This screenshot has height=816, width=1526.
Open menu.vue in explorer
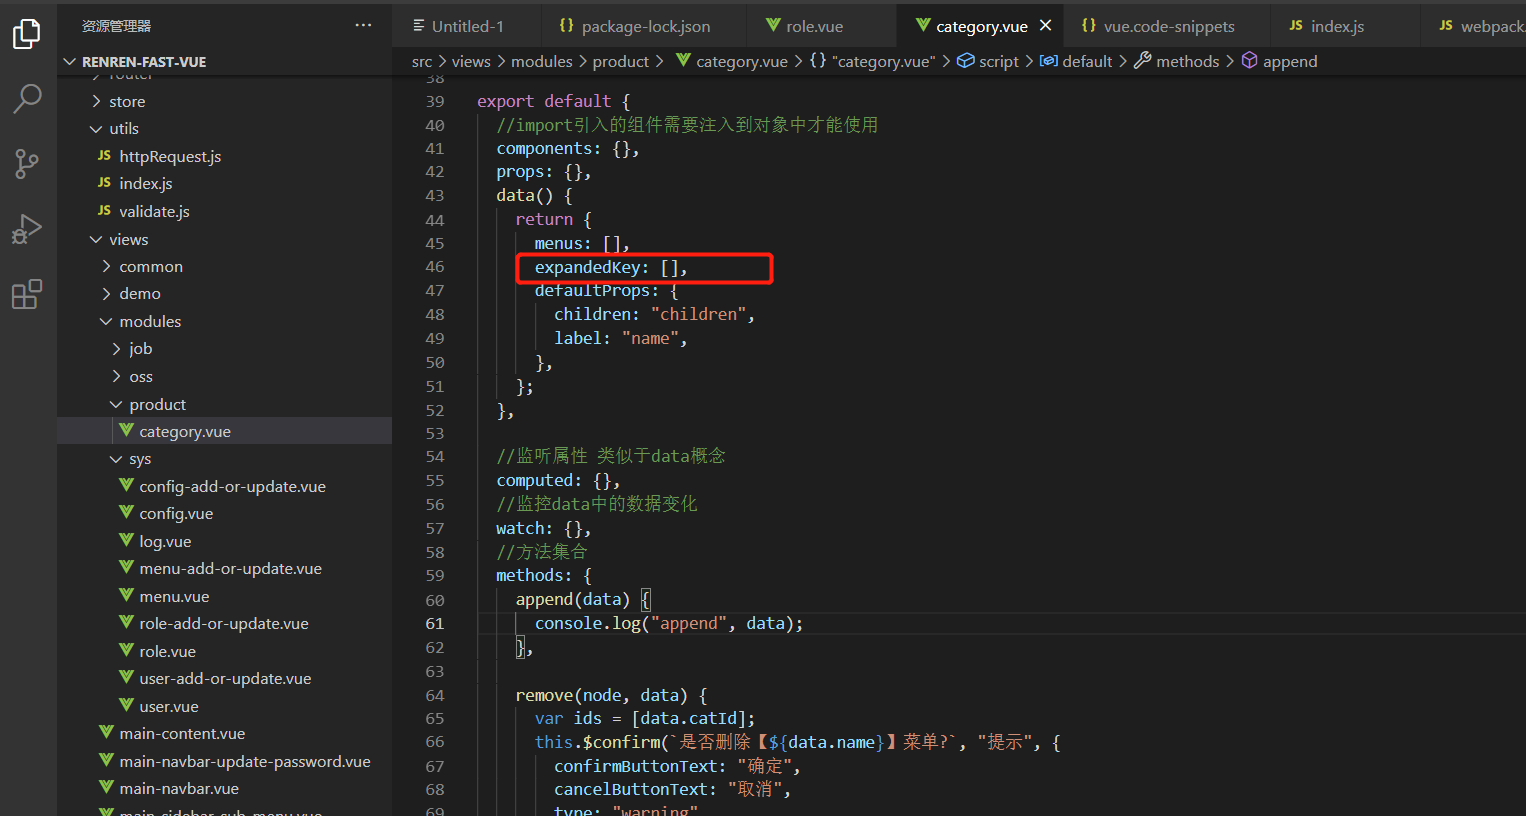(x=224, y=596)
